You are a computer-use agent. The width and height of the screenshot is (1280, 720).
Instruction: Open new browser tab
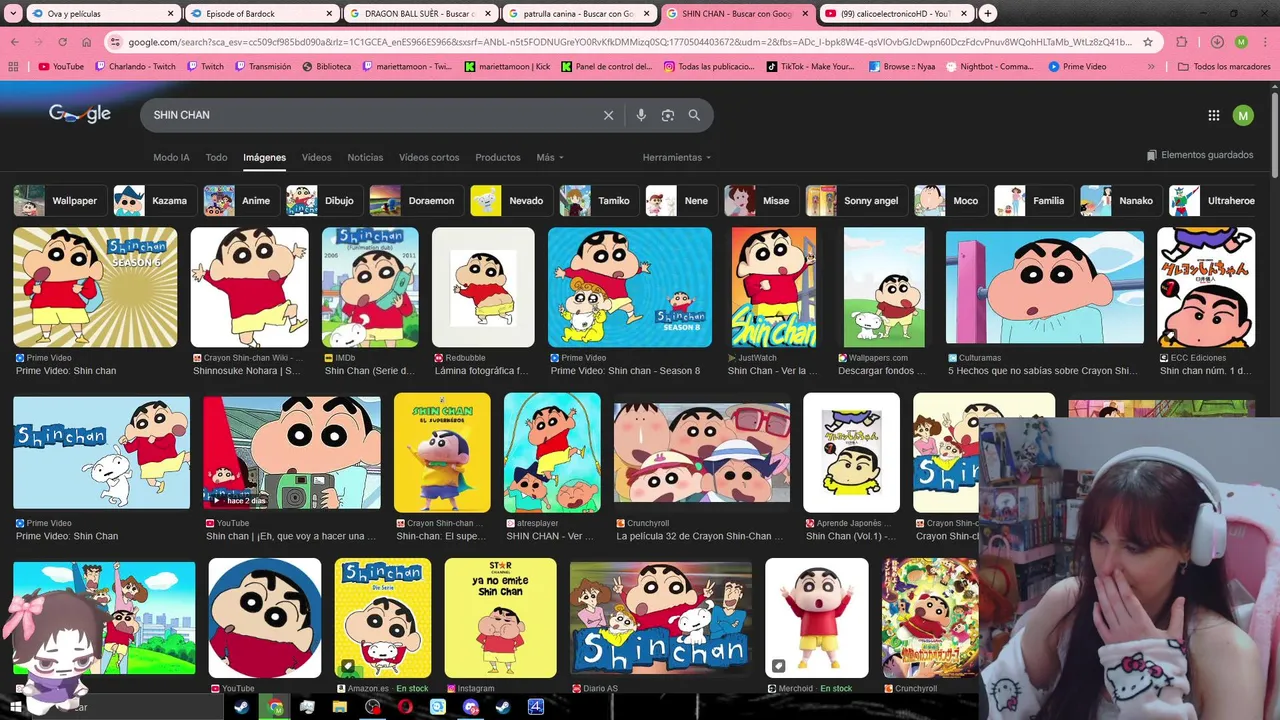click(988, 14)
